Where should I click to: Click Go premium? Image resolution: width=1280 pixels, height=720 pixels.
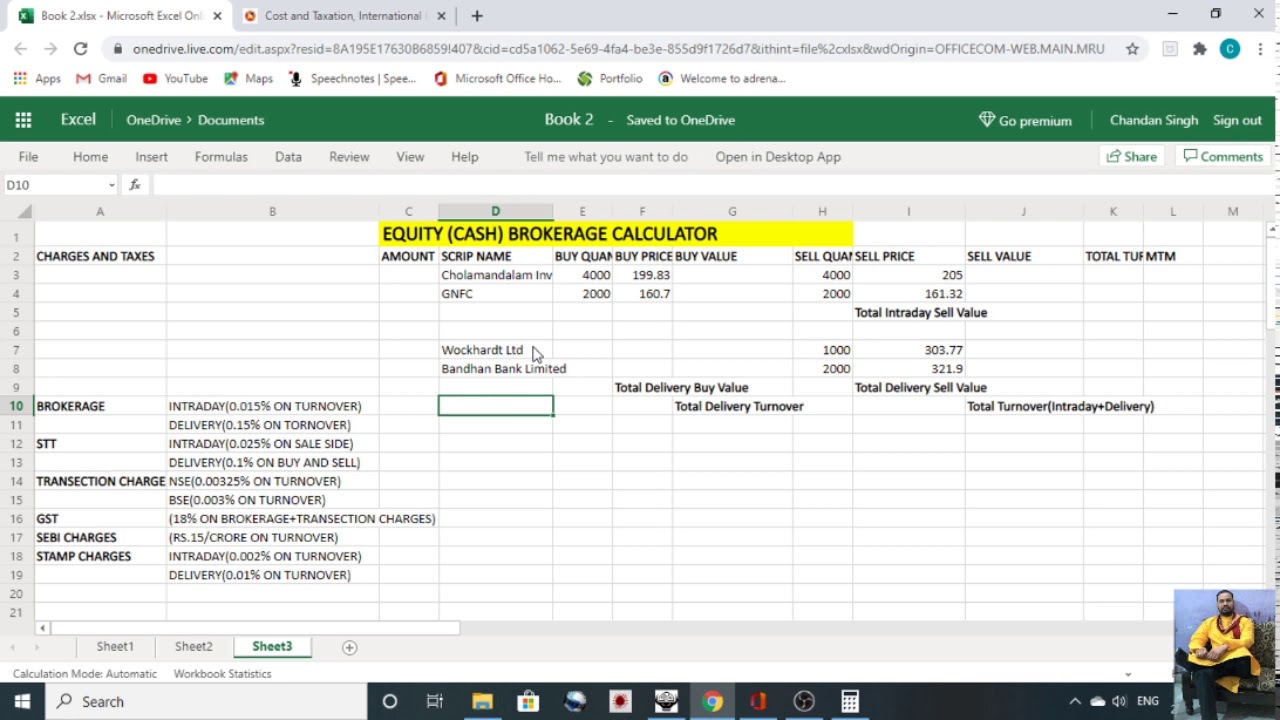(1025, 120)
